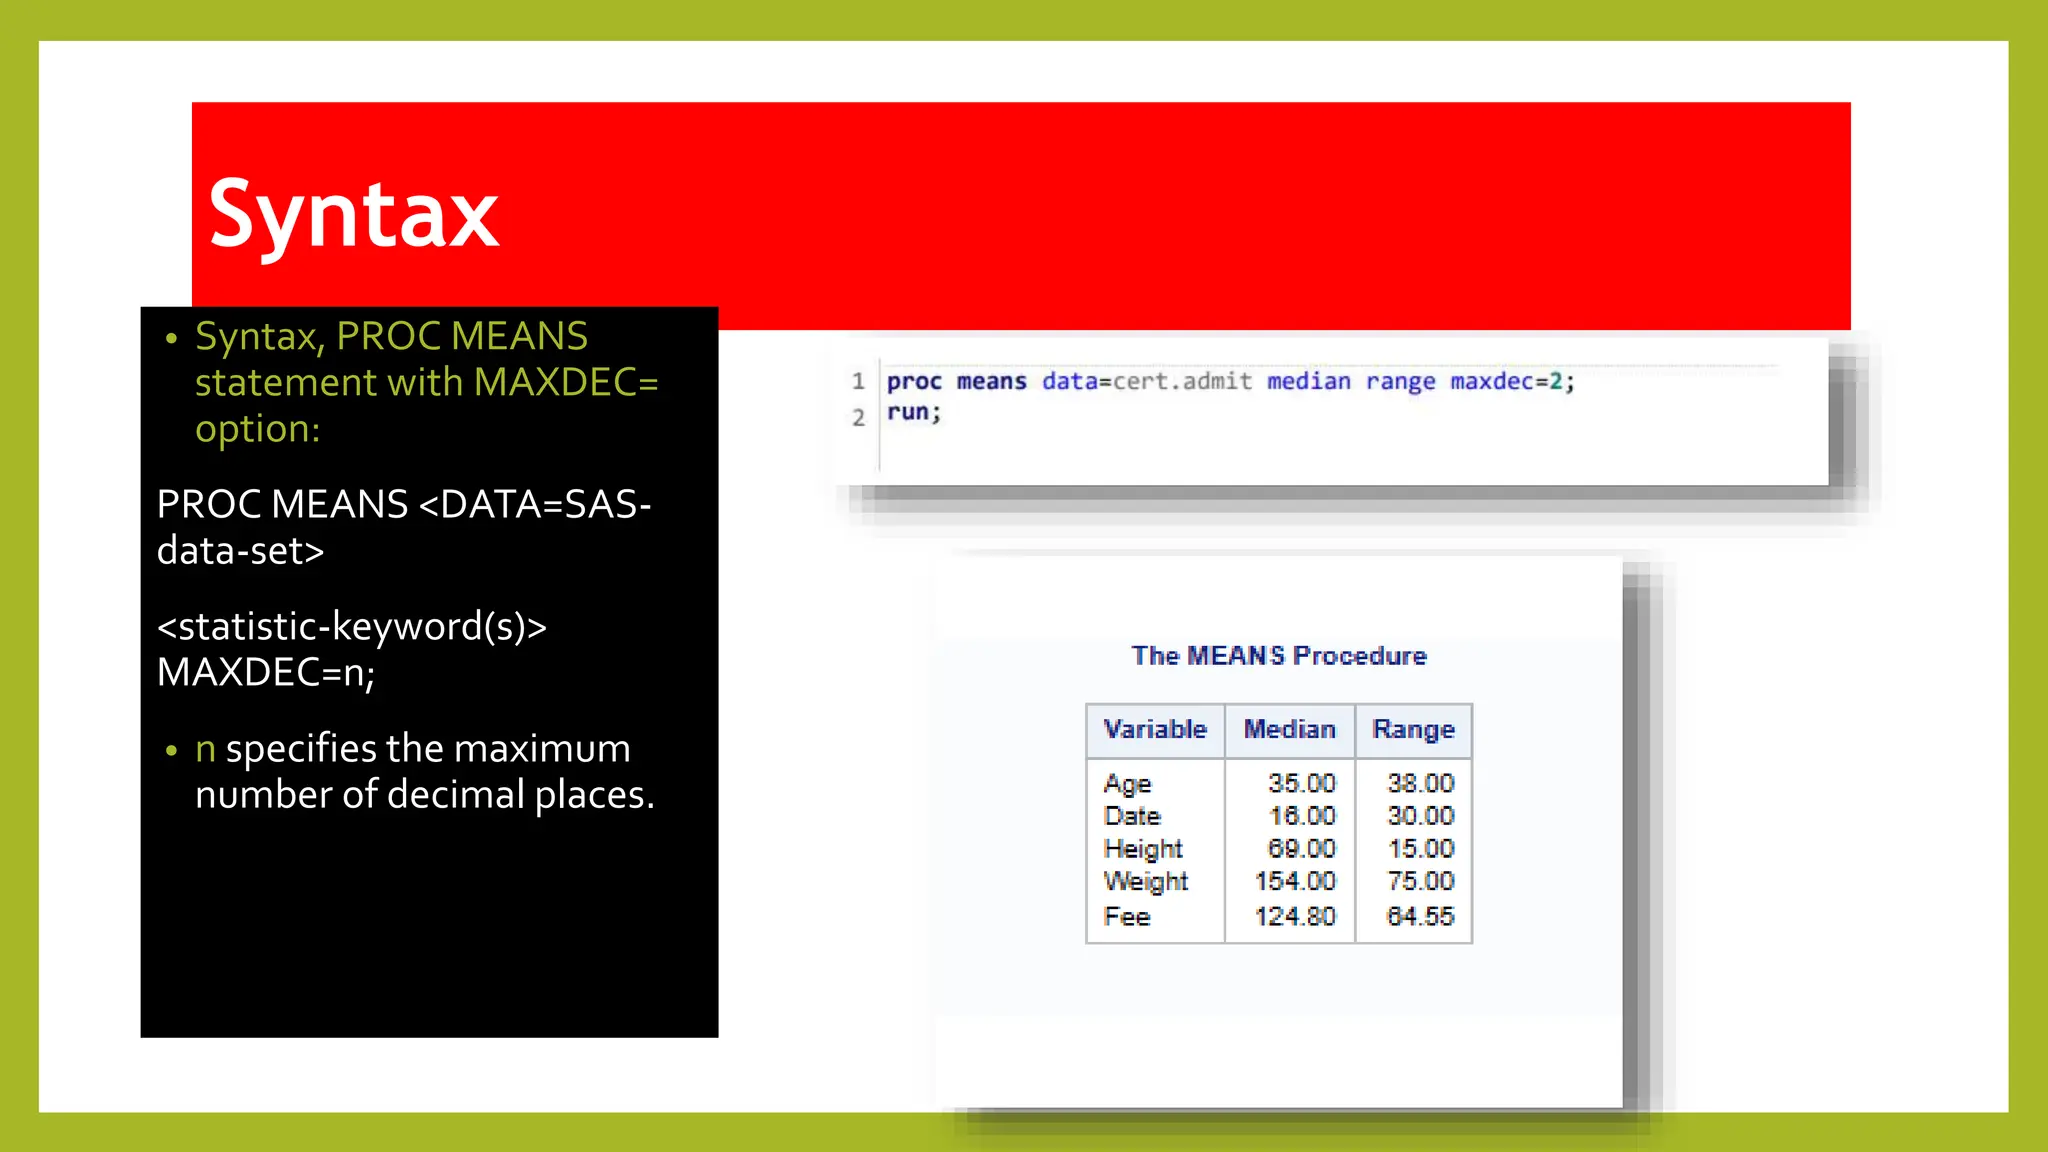Click line number 2 in code editor

pyautogui.click(x=858, y=417)
